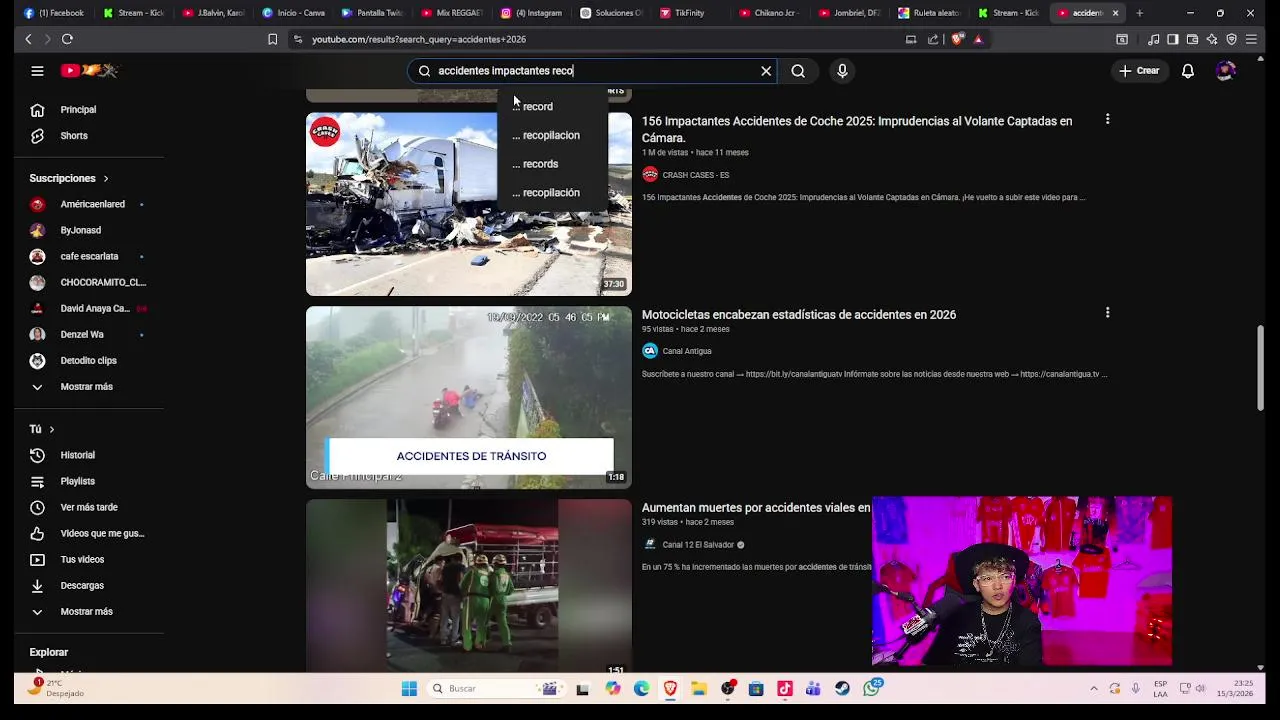
Task: Click the search magnifier button
Action: coord(798,71)
